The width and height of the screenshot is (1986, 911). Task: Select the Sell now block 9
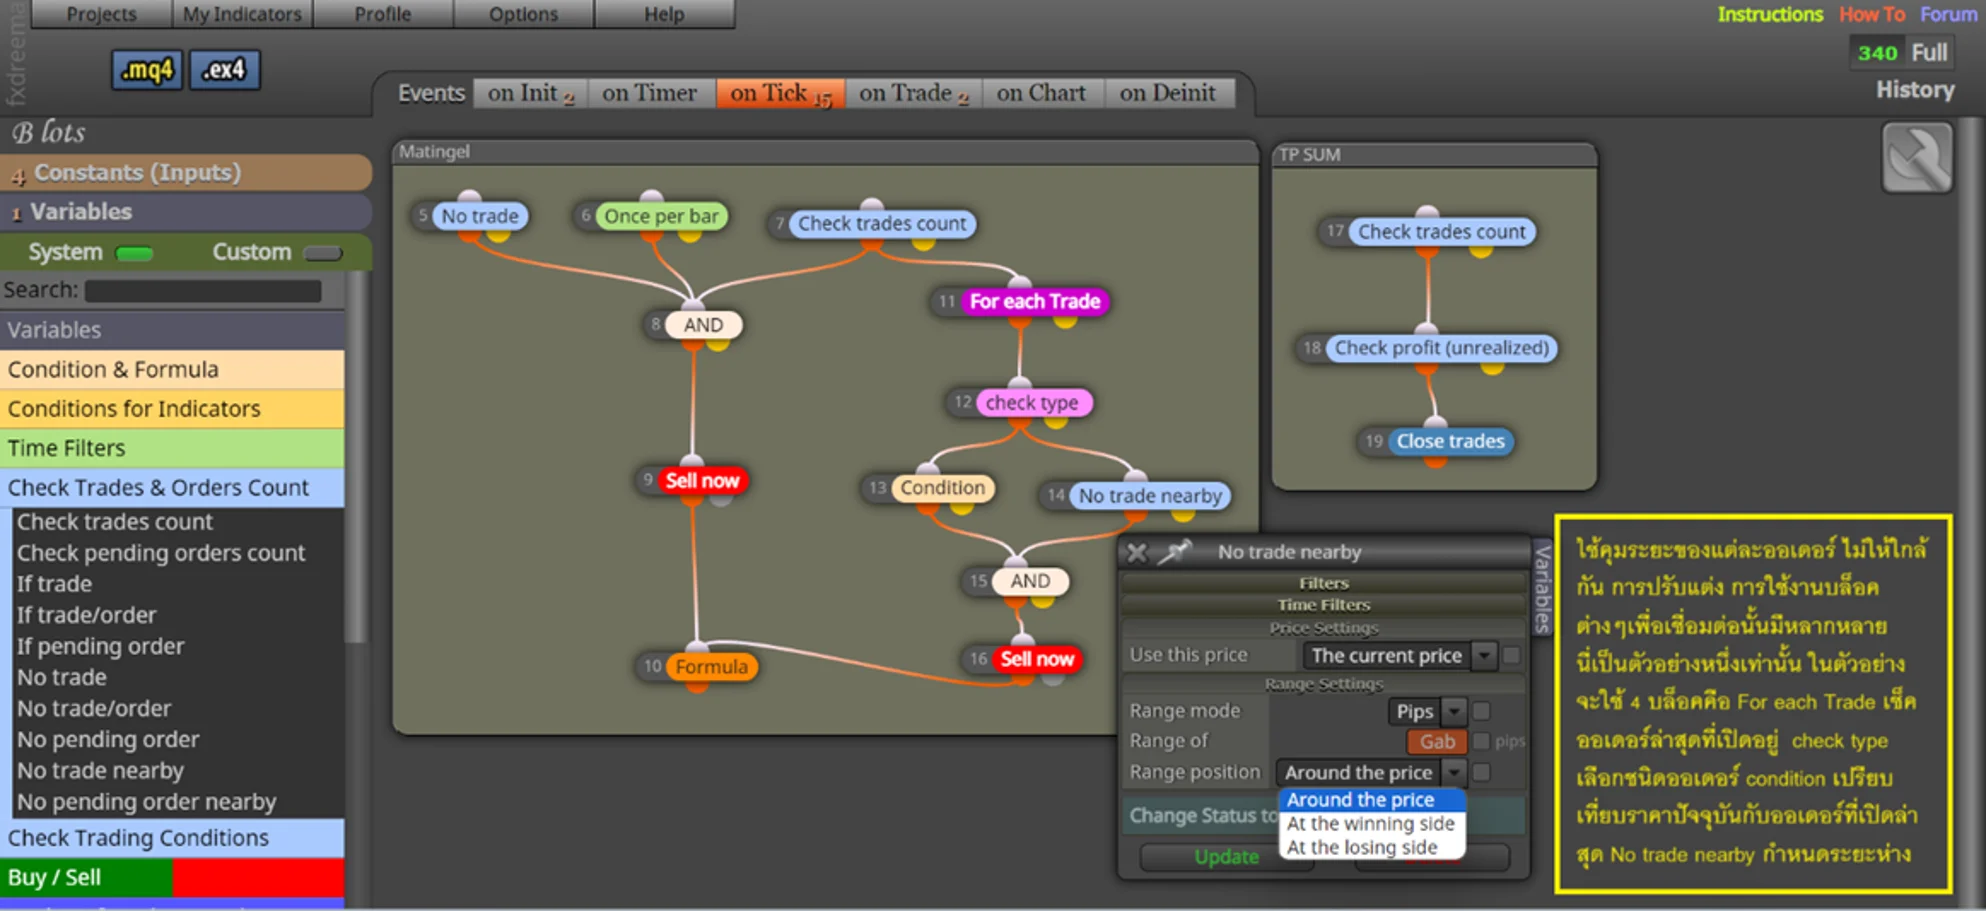click(x=702, y=481)
